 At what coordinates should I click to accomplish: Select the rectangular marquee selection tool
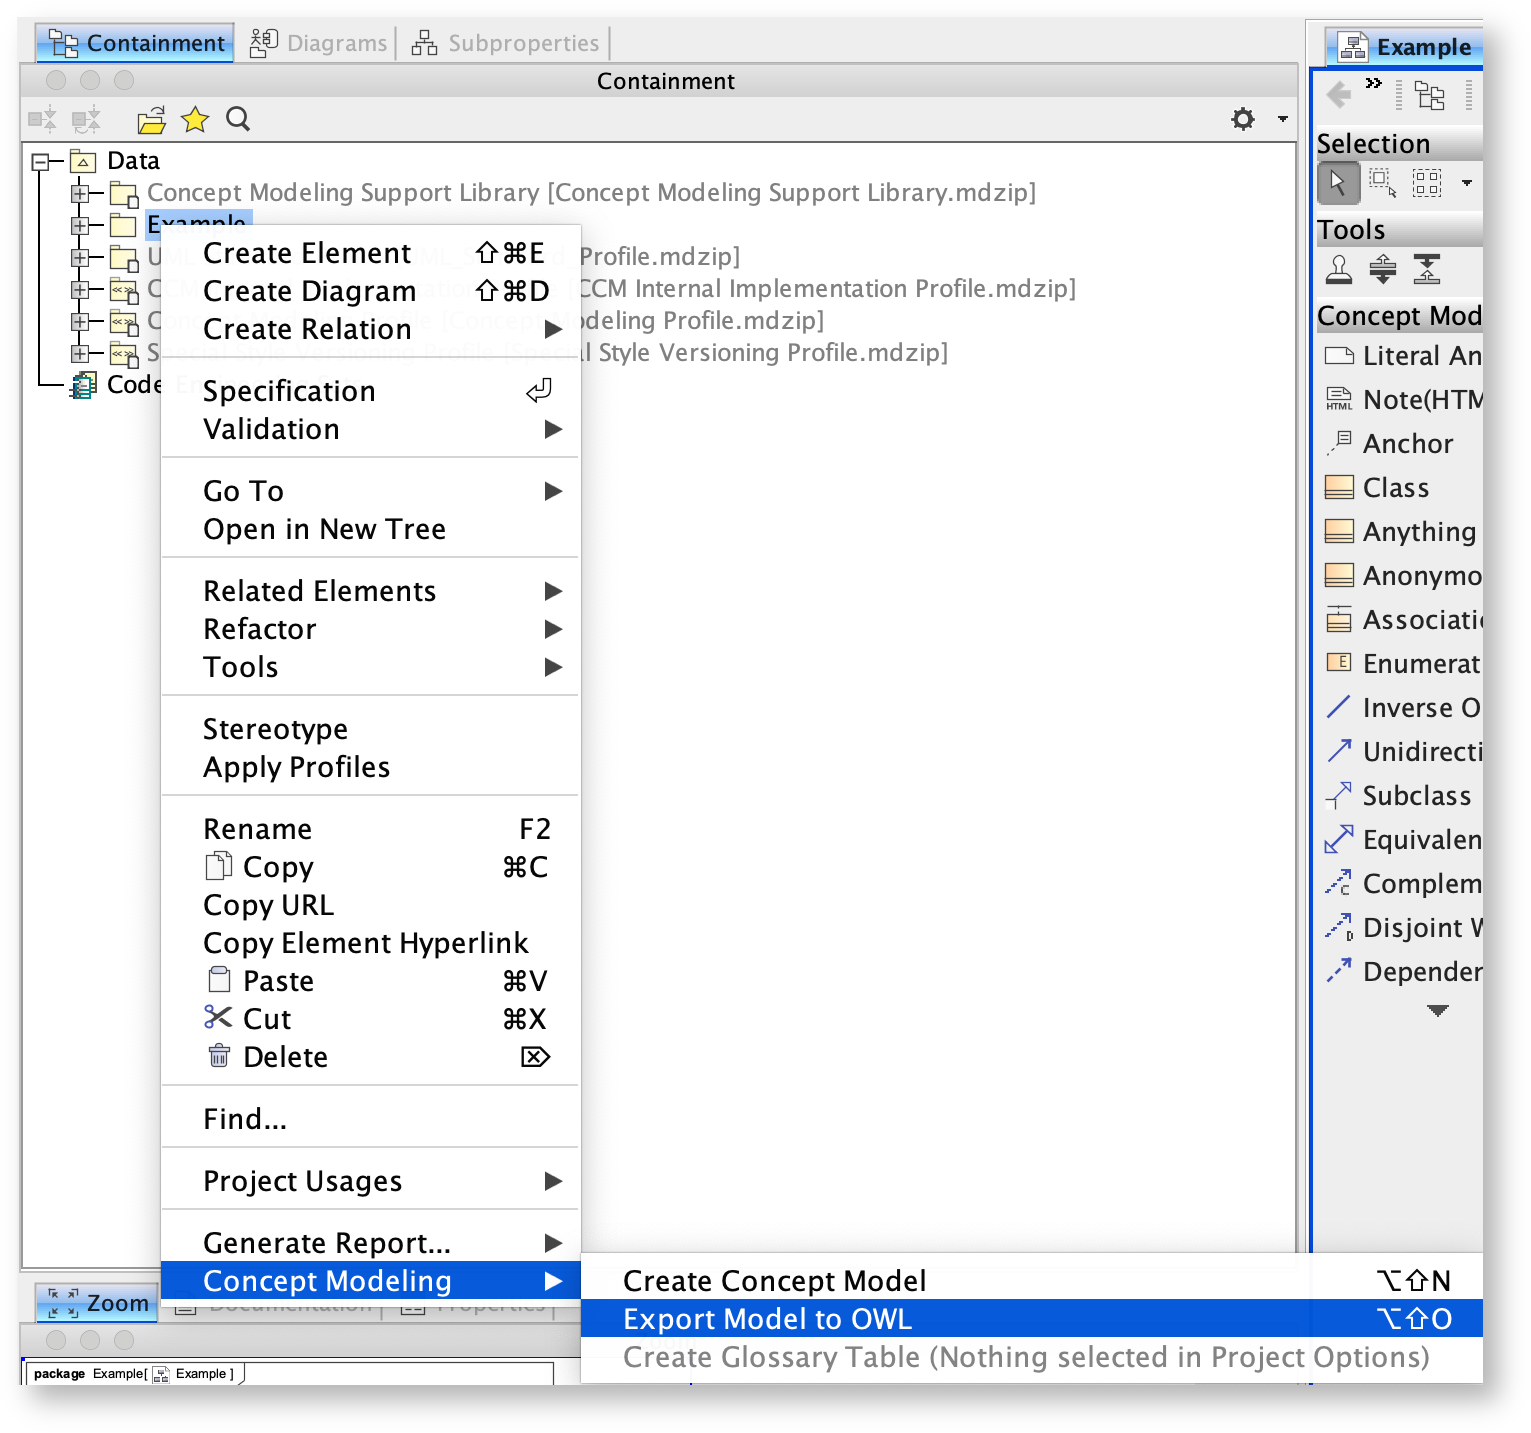[x=1382, y=182]
